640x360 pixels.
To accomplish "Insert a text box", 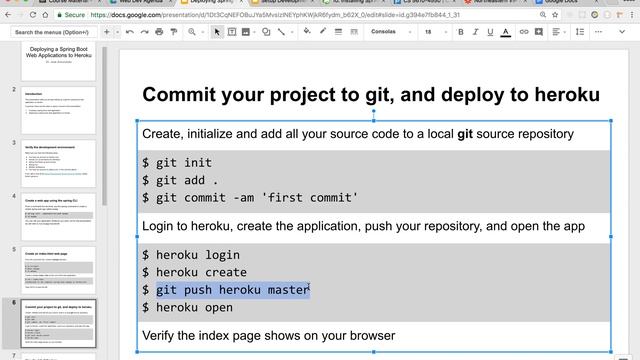I will pos(232,32).
